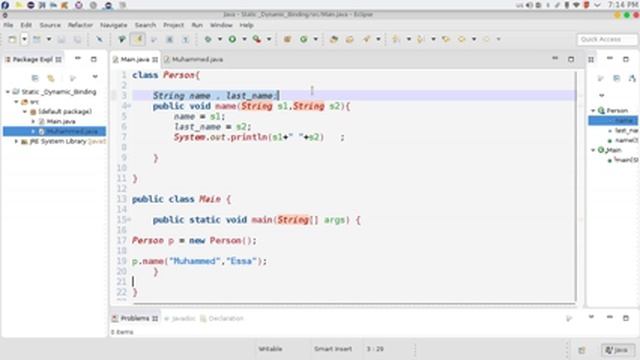This screenshot has width=640, height=360.
Task: Collapse the Static_Dynamic_Binding project node
Action: pyautogui.click(x=8, y=92)
